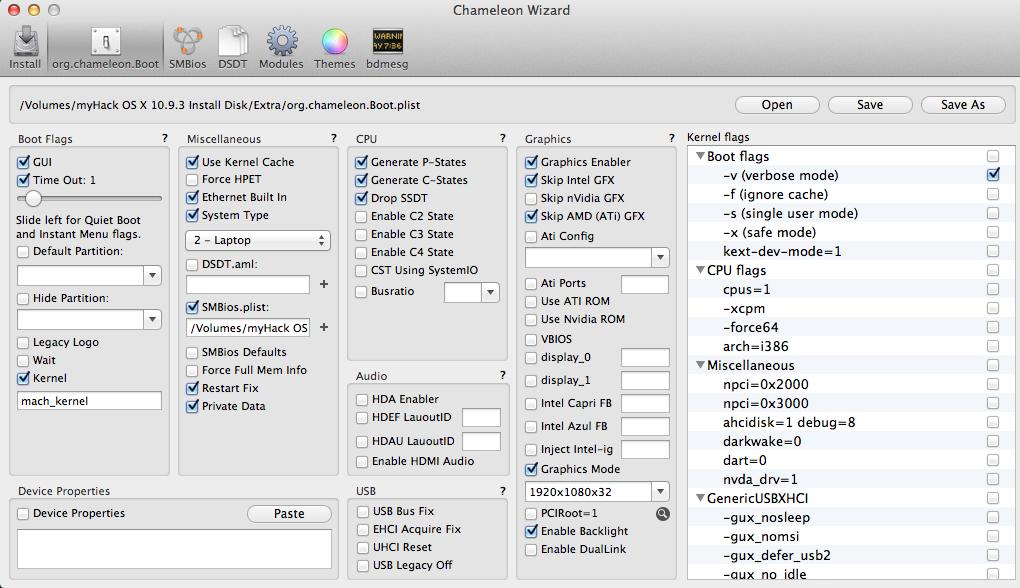Collapse the Miscellaneous group in Kernel flags

tap(700, 365)
